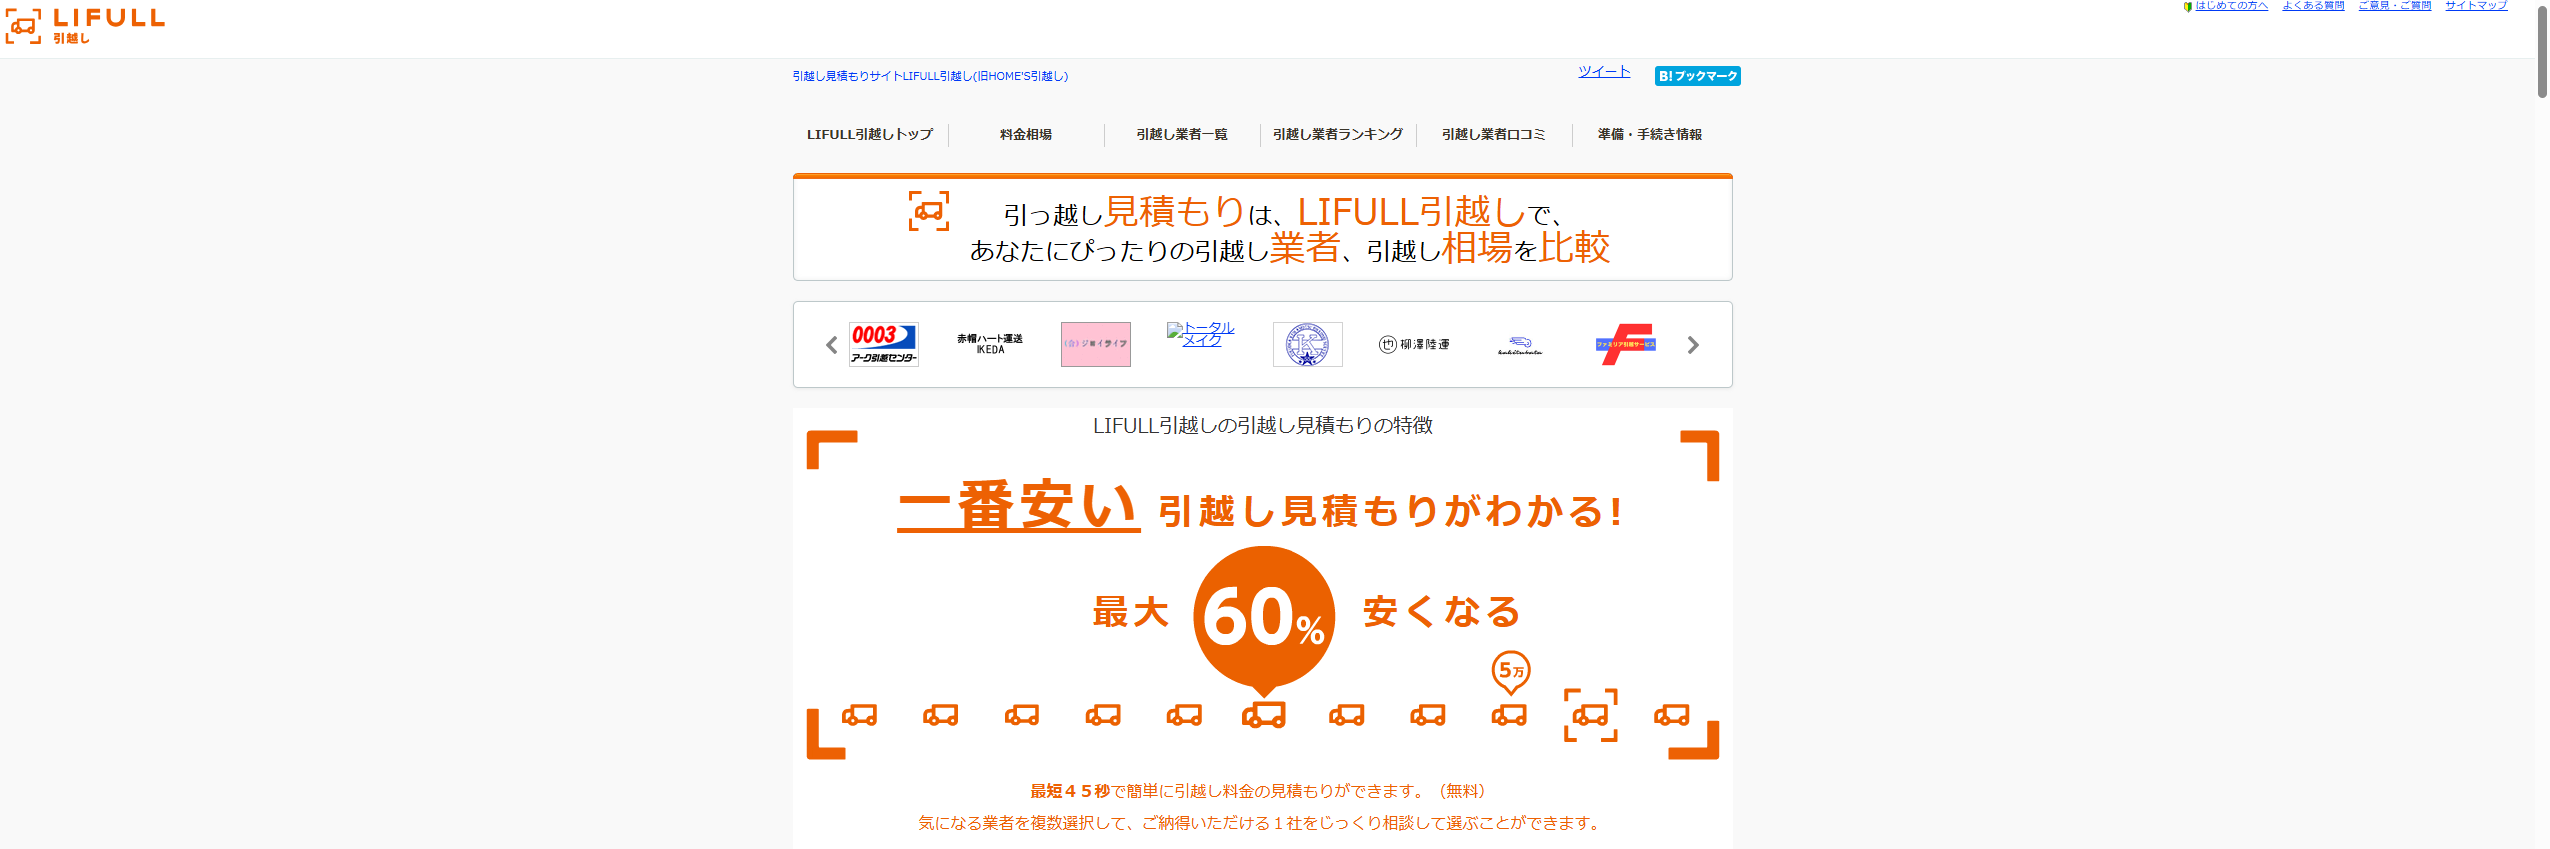Click the enlarged truck under the 60% circle

tap(1264, 715)
